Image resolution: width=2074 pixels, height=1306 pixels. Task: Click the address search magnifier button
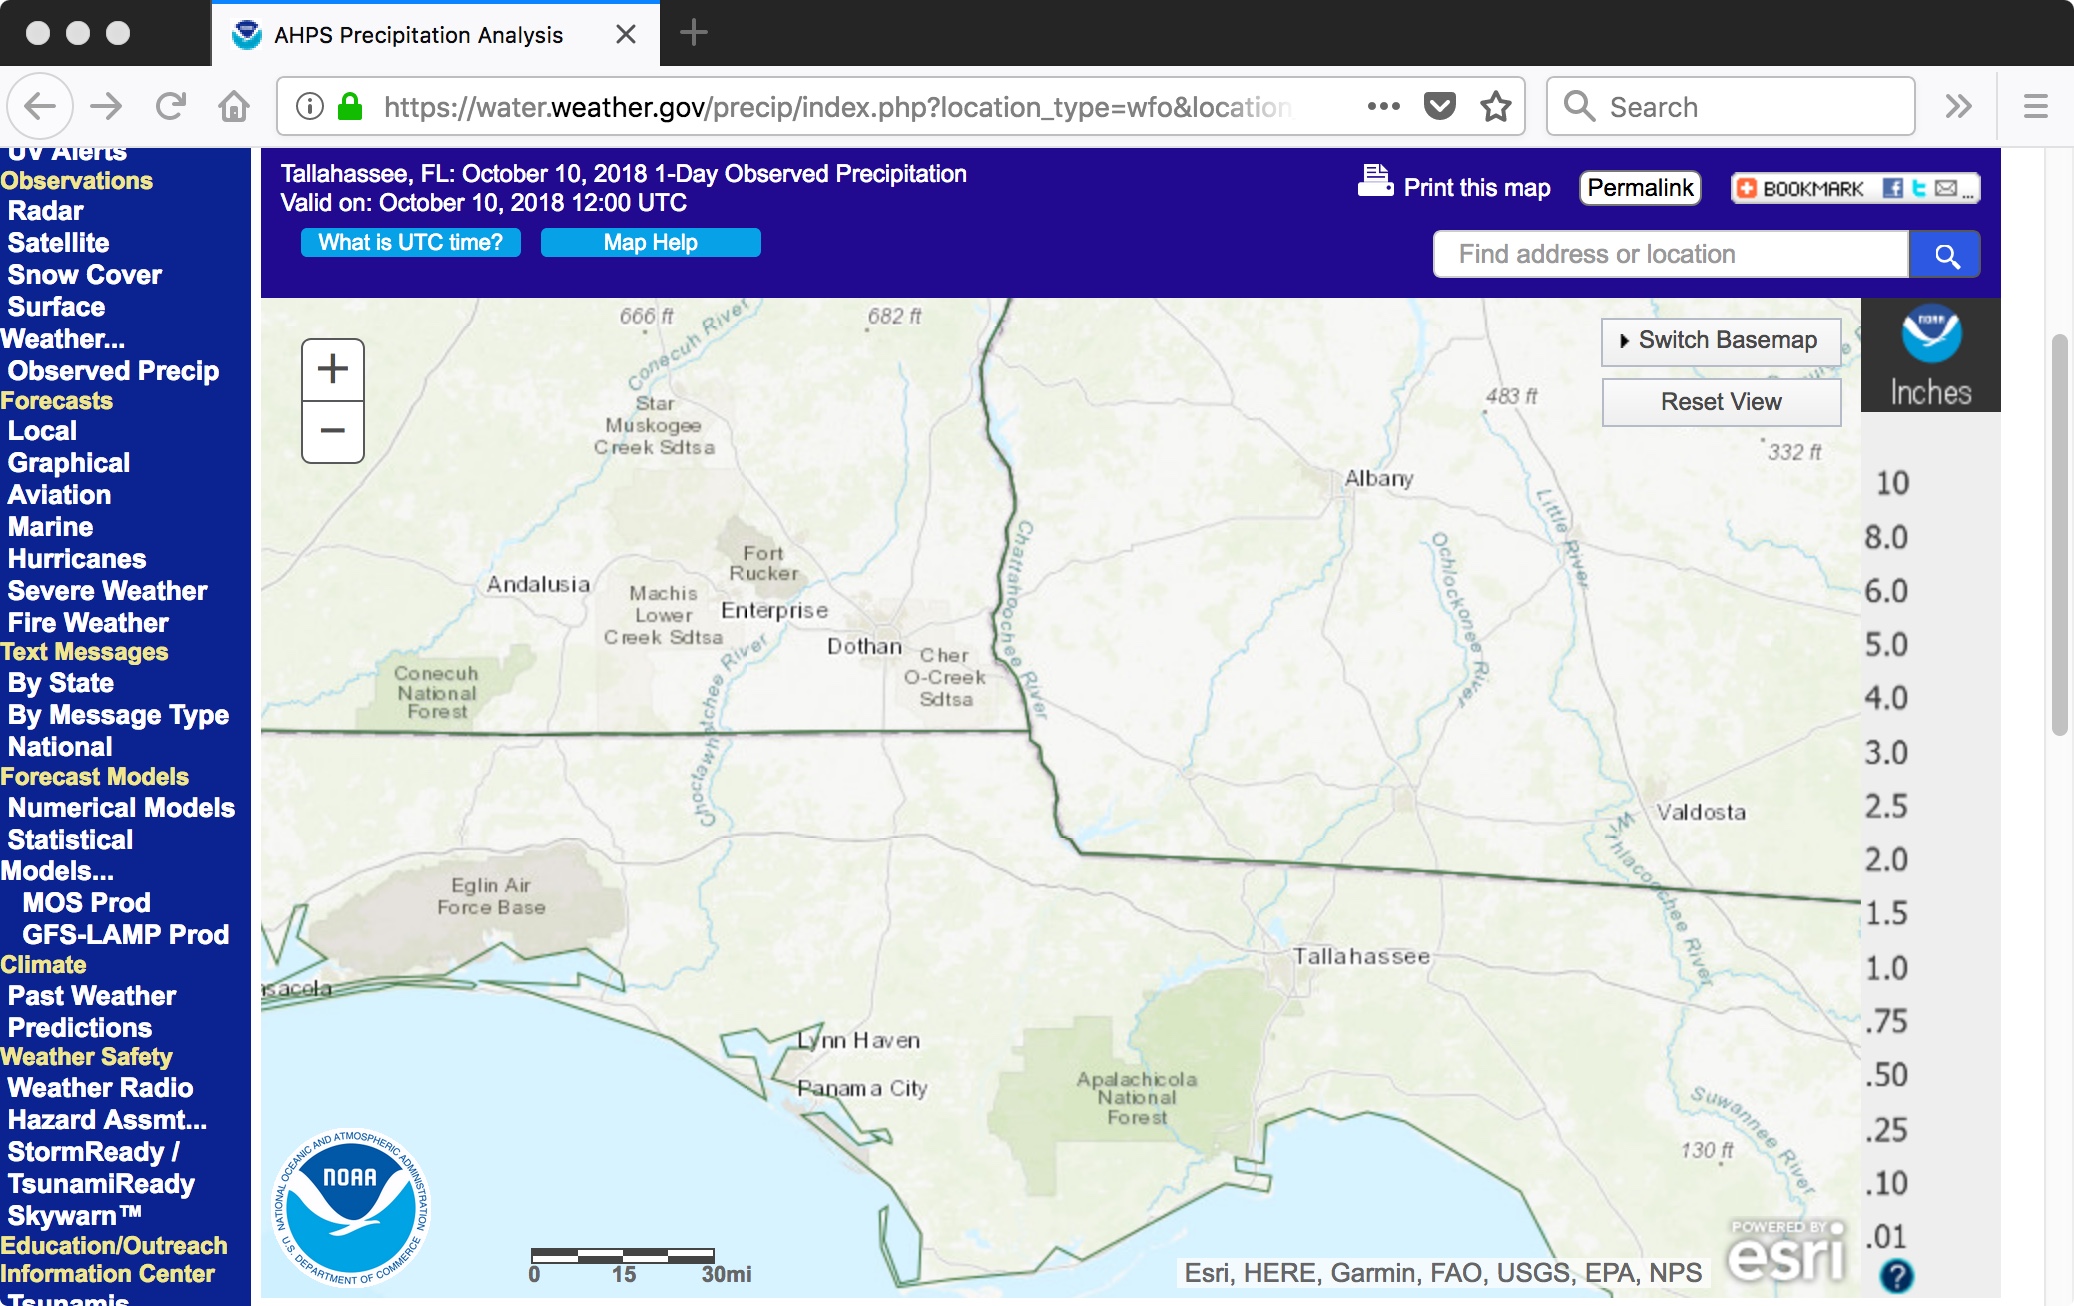pos(1945,255)
